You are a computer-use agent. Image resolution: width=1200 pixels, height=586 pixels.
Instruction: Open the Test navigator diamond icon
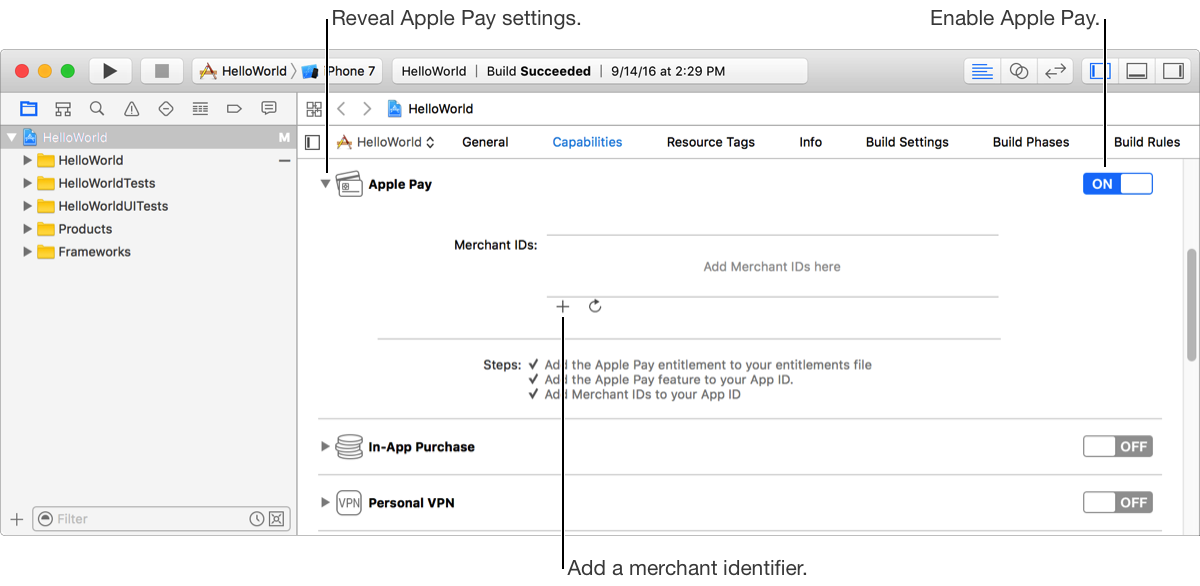pyautogui.click(x=166, y=108)
